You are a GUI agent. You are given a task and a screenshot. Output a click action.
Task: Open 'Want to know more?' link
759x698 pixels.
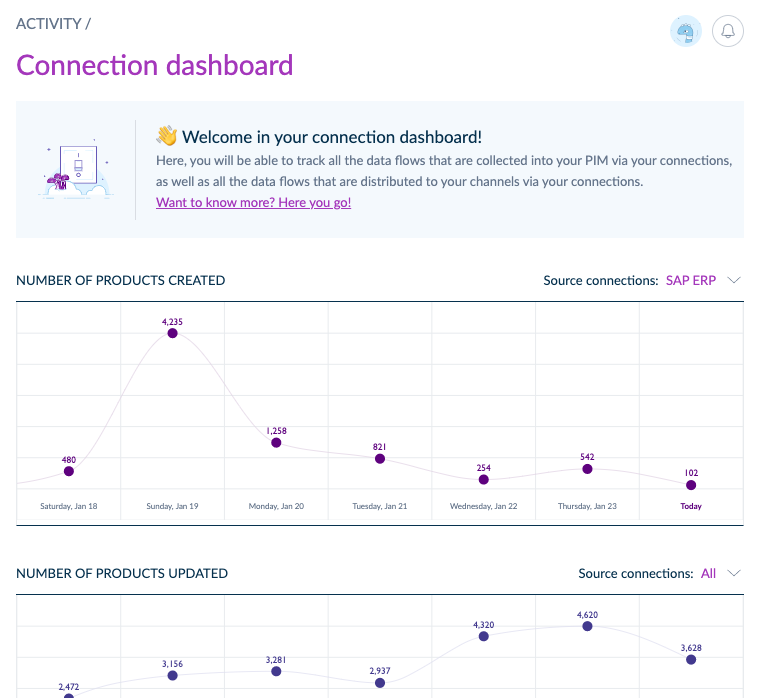click(x=253, y=202)
